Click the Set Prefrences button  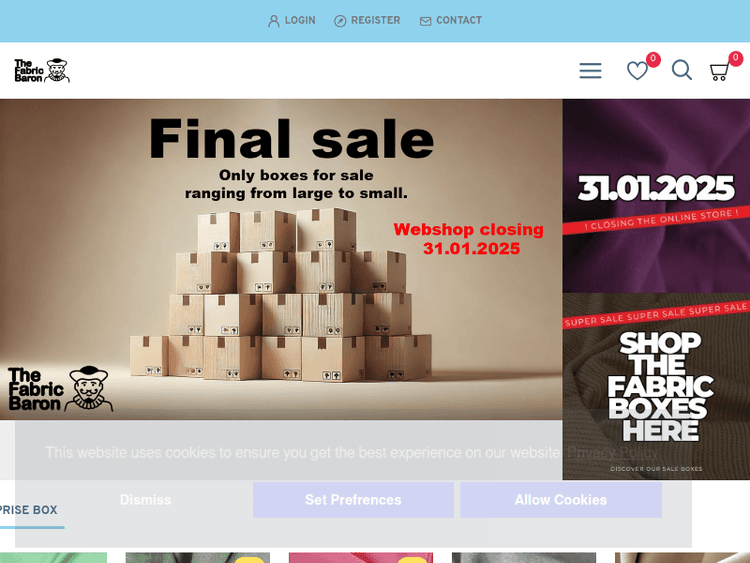[353, 500]
